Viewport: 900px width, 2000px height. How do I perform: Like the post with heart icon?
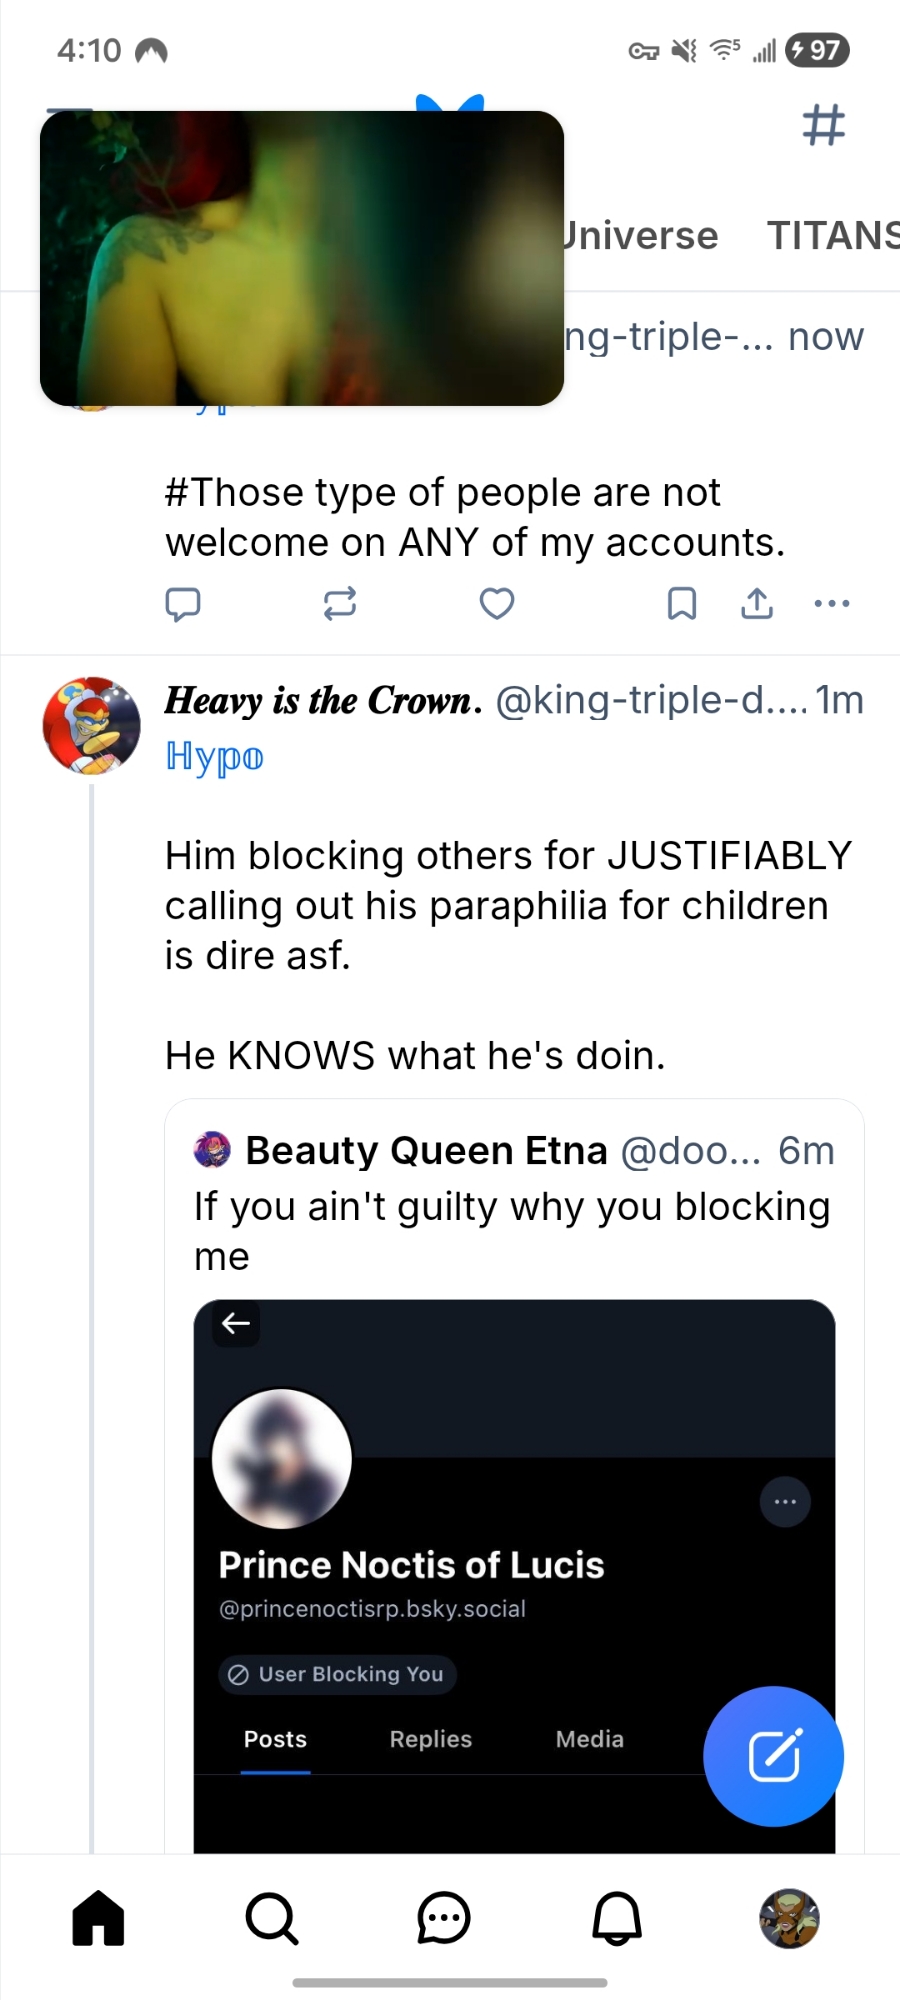pyautogui.click(x=497, y=603)
